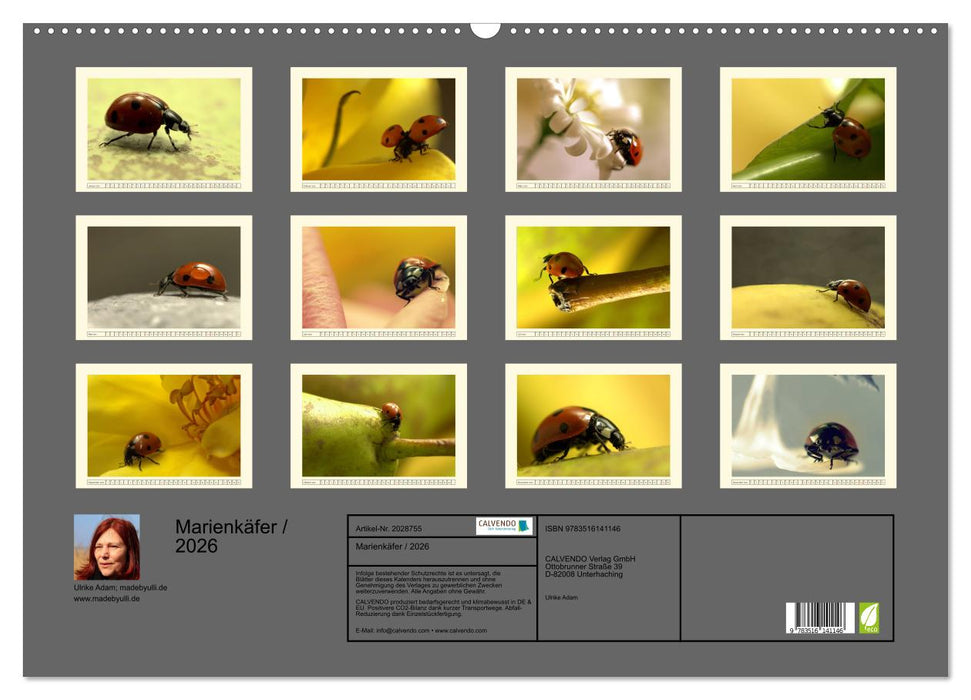Click the CALVENDO logo

pyautogui.click(x=504, y=526)
